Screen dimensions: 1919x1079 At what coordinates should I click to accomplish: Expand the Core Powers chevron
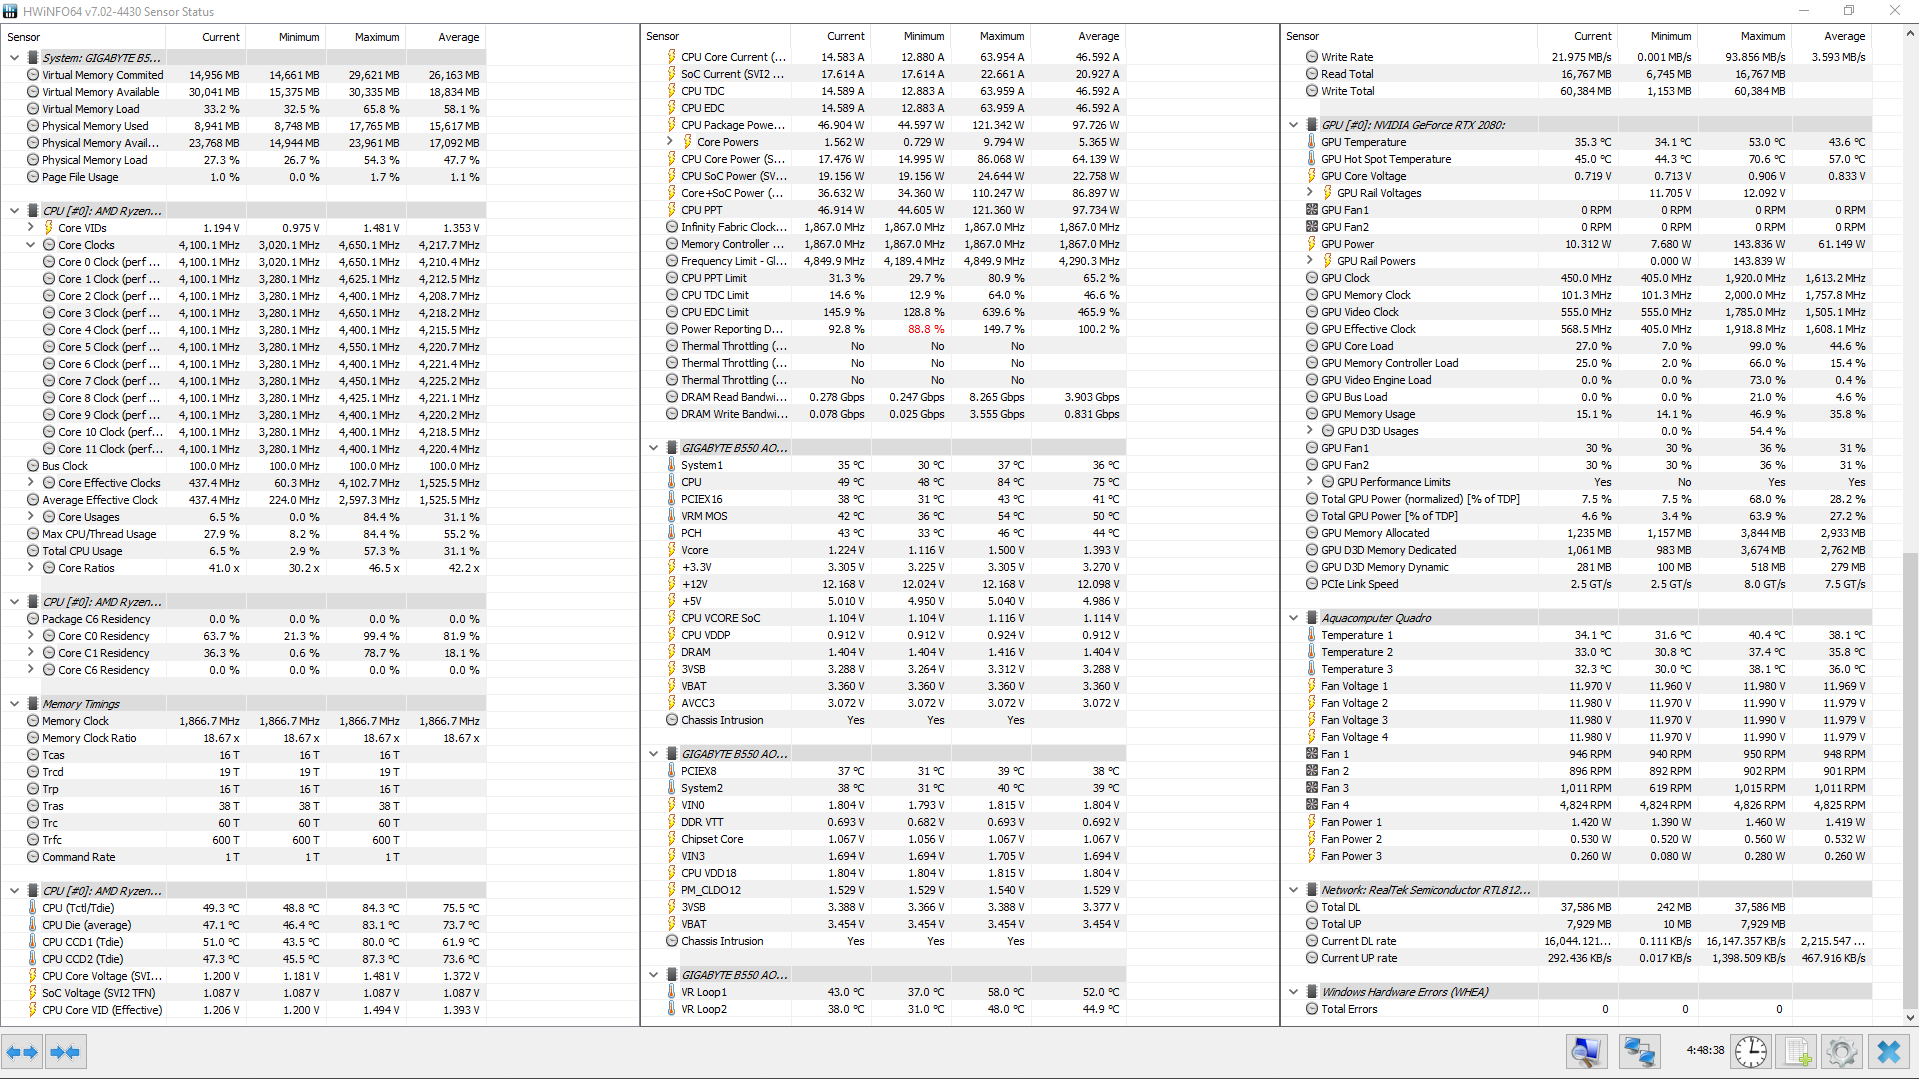click(x=670, y=142)
